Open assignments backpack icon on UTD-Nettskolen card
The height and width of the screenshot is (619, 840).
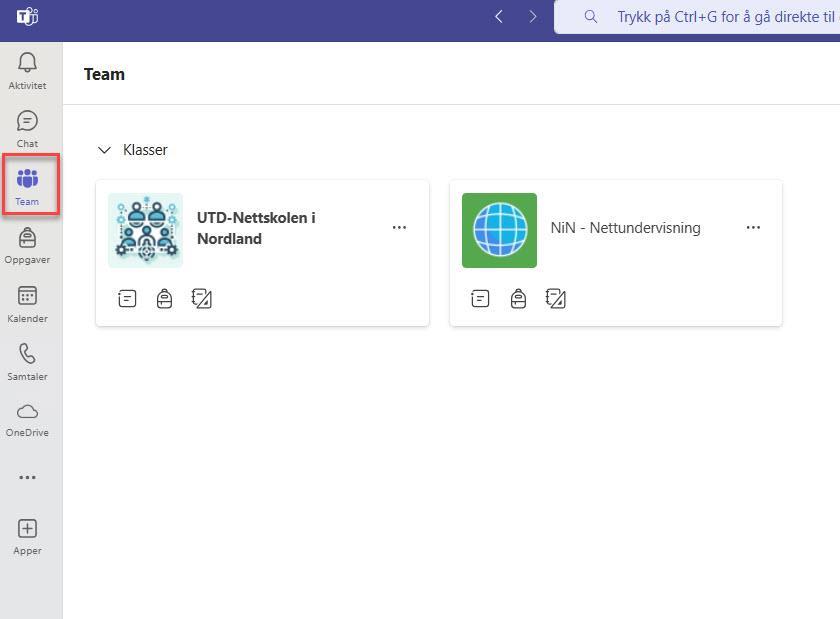[x=164, y=299]
